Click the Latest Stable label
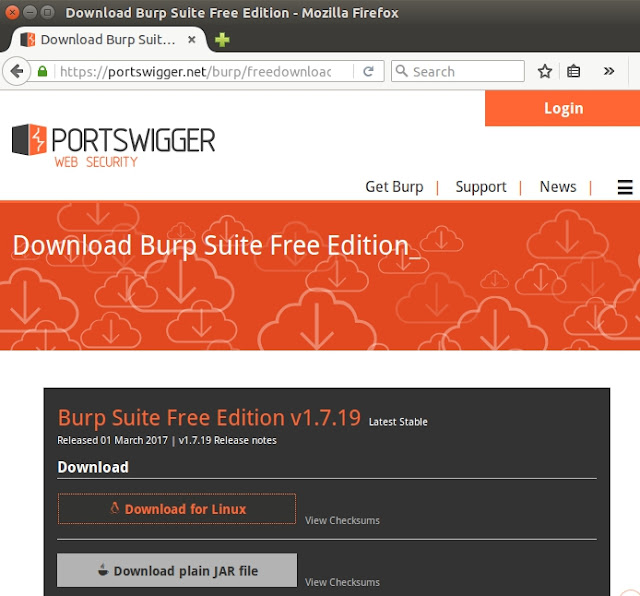The height and width of the screenshot is (596, 640). [x=398, y=422]
